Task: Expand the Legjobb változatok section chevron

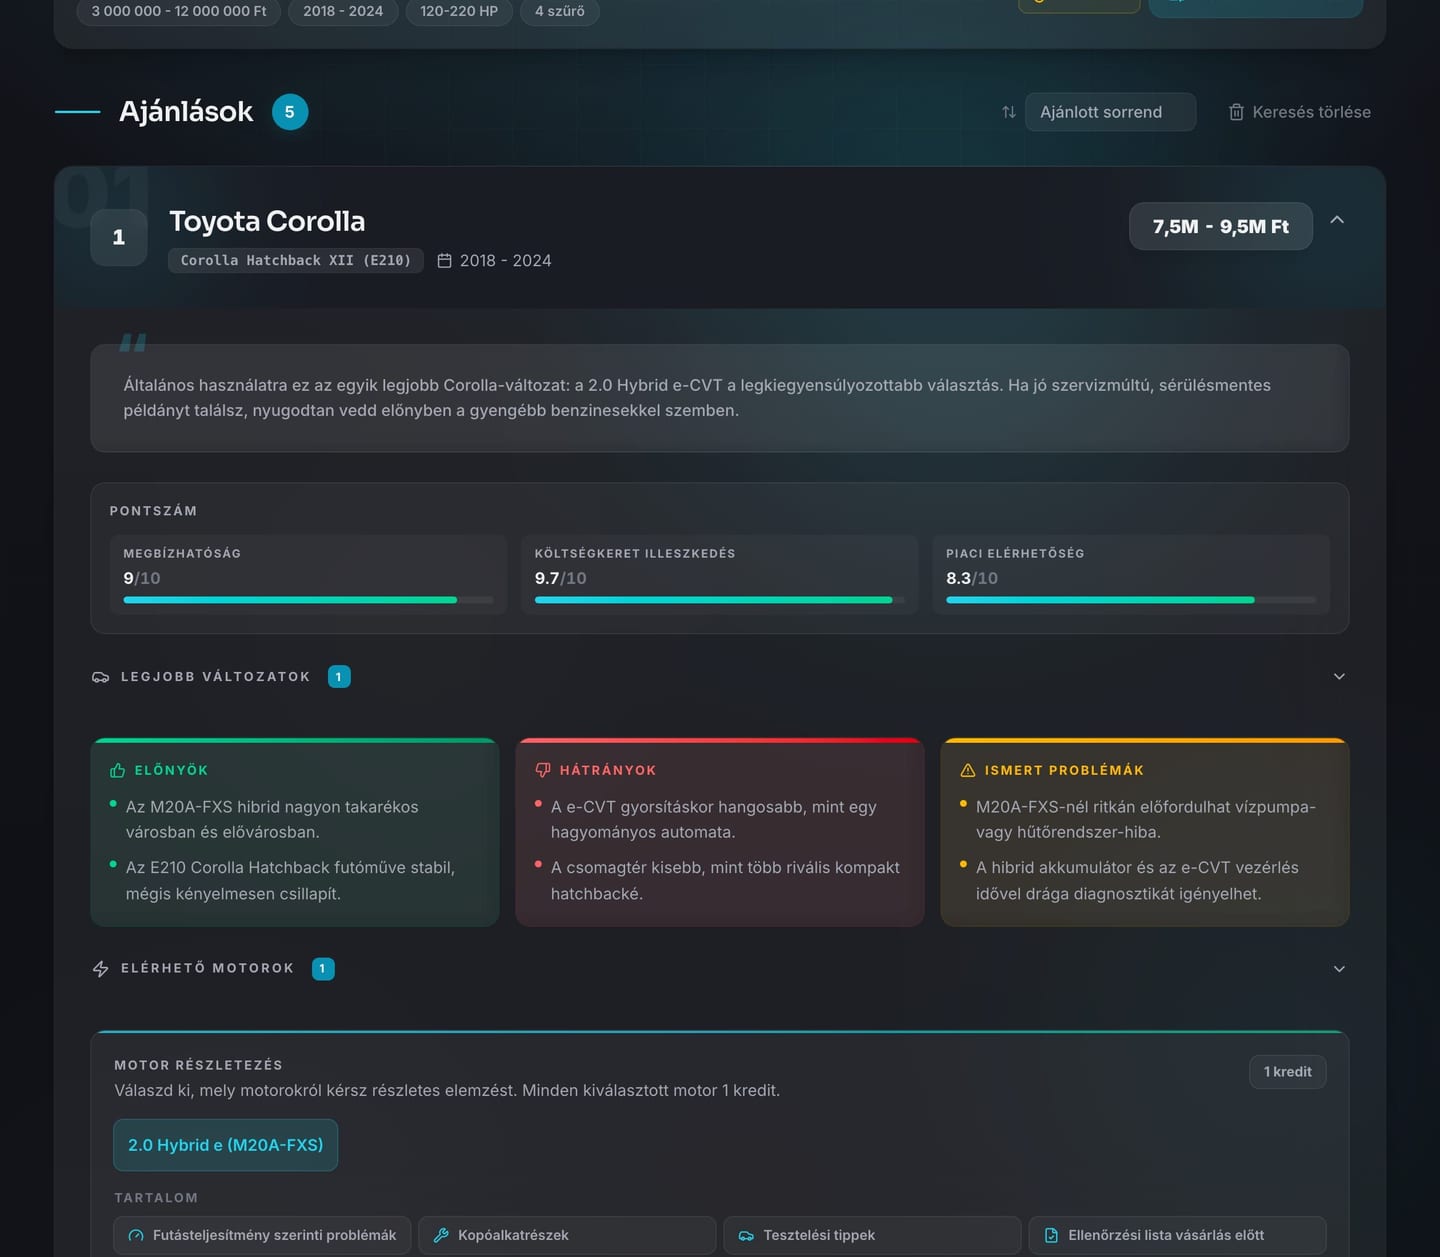Action: (x=1339, y=677)
